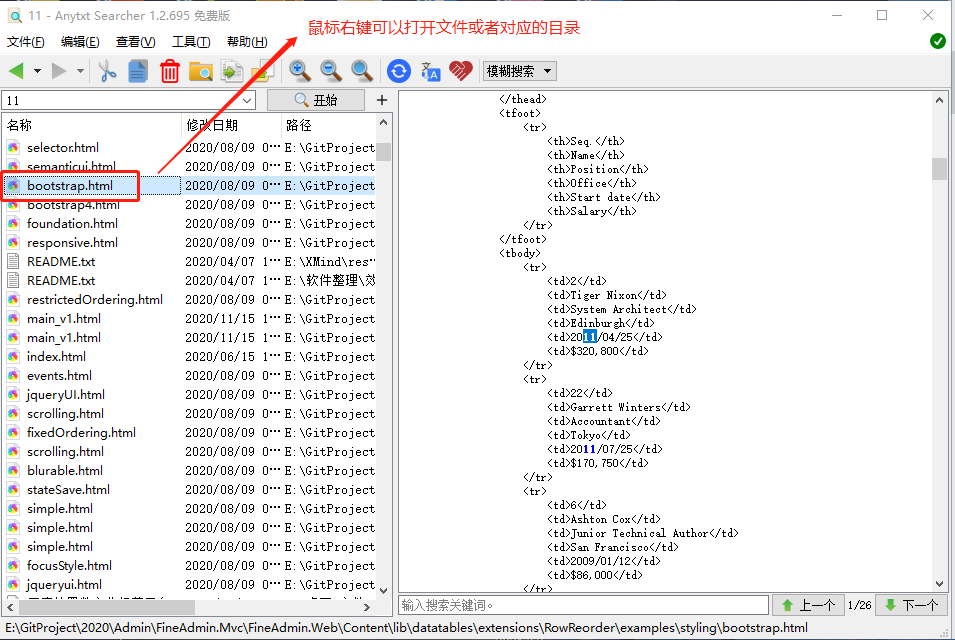This screenshot has width=955, height=640.
Task: Click the zoom in magnifier icon
Action: click(x=300, y=71)
